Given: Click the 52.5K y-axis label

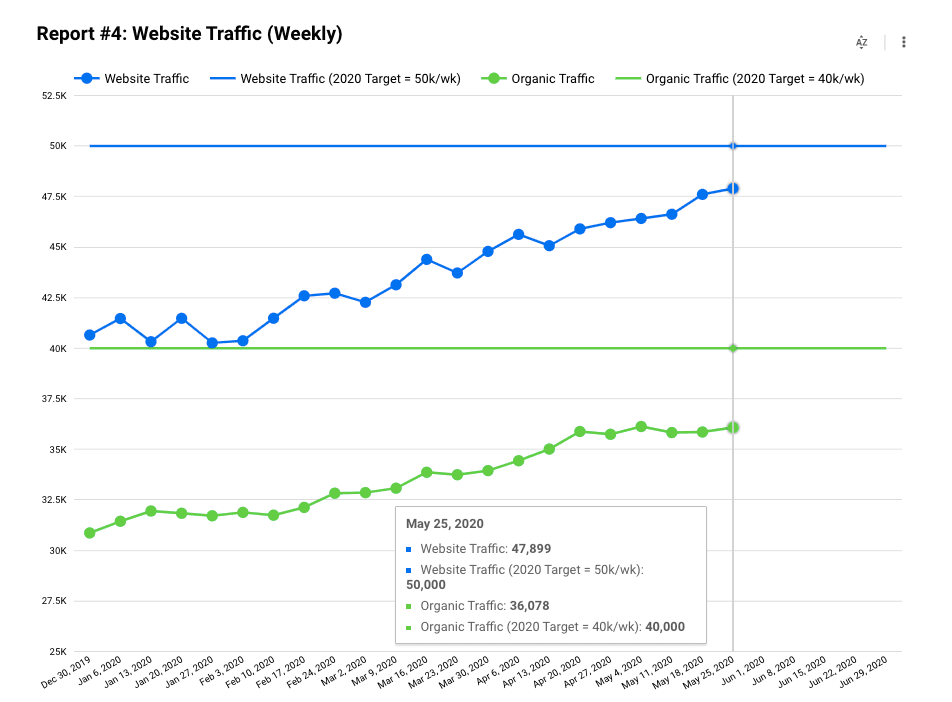Looking at the screenshot, I should pos(54,96).
